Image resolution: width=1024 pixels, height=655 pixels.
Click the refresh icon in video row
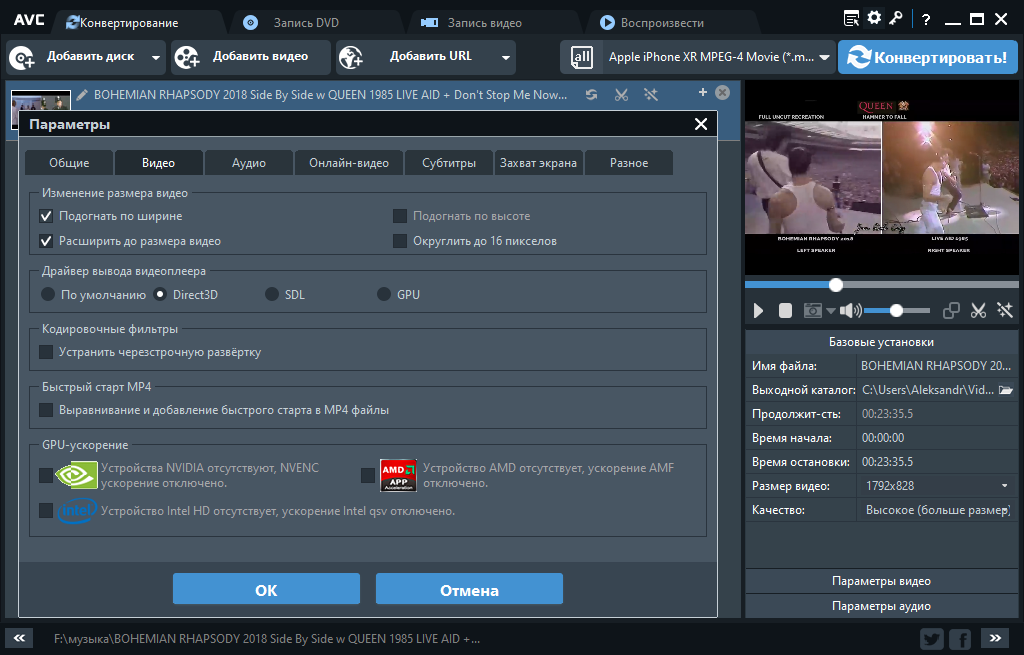[x=591, y=95]
